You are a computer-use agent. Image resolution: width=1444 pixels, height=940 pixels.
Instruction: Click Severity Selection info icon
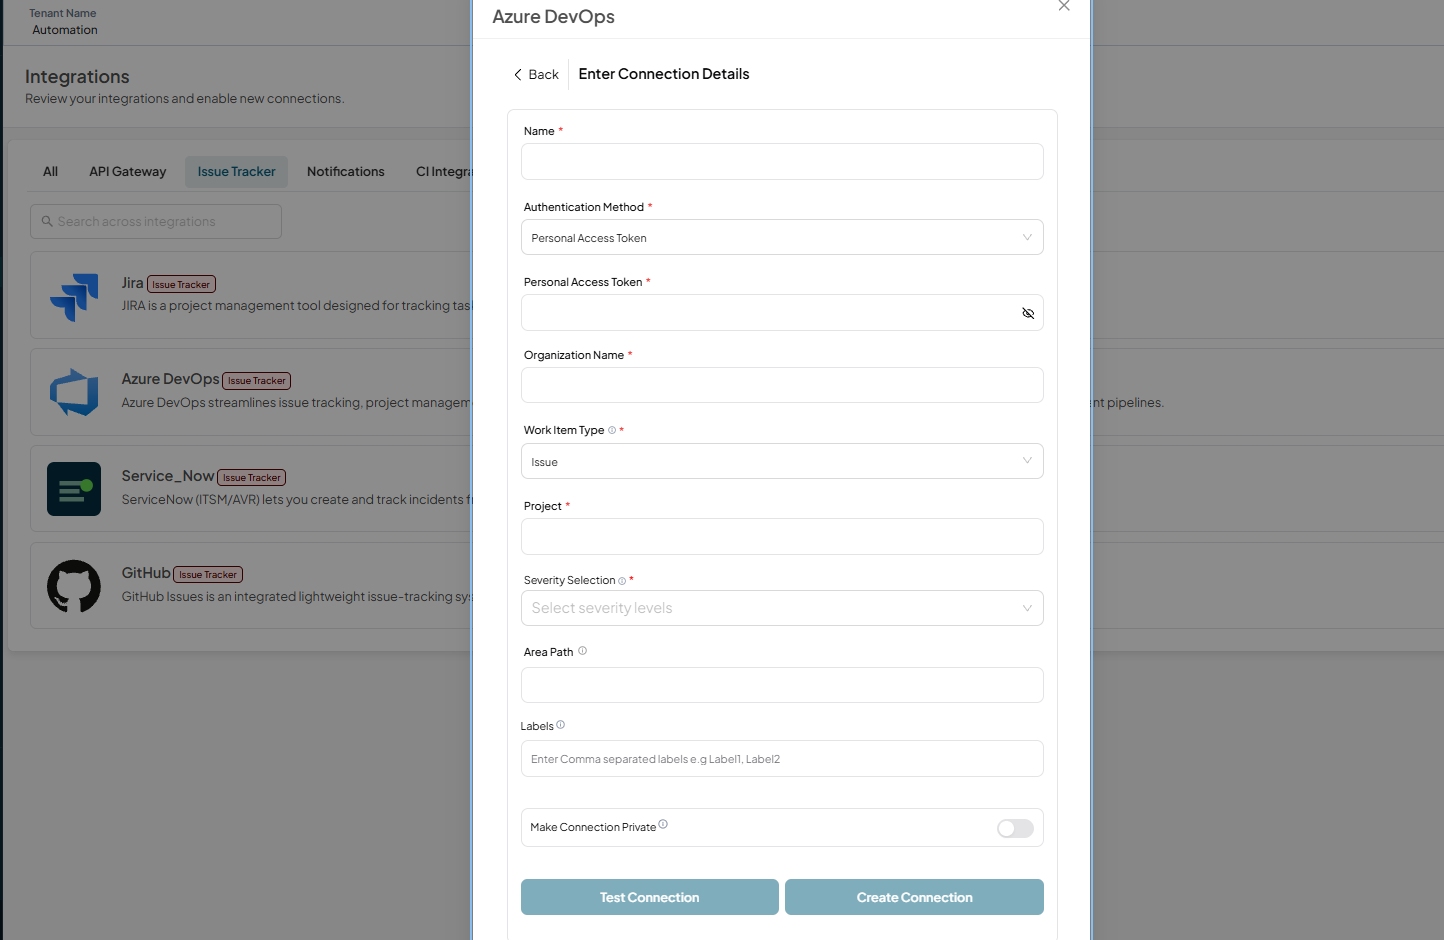coord(622,581)
